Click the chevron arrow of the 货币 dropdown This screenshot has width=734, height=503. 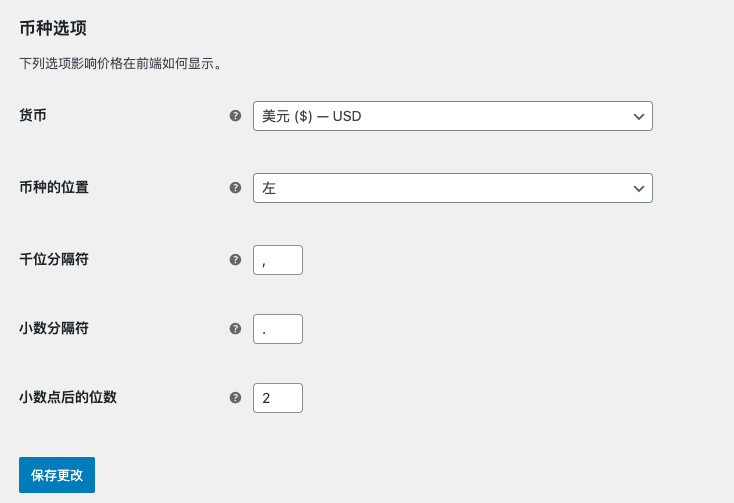click(x=639, y=116)
